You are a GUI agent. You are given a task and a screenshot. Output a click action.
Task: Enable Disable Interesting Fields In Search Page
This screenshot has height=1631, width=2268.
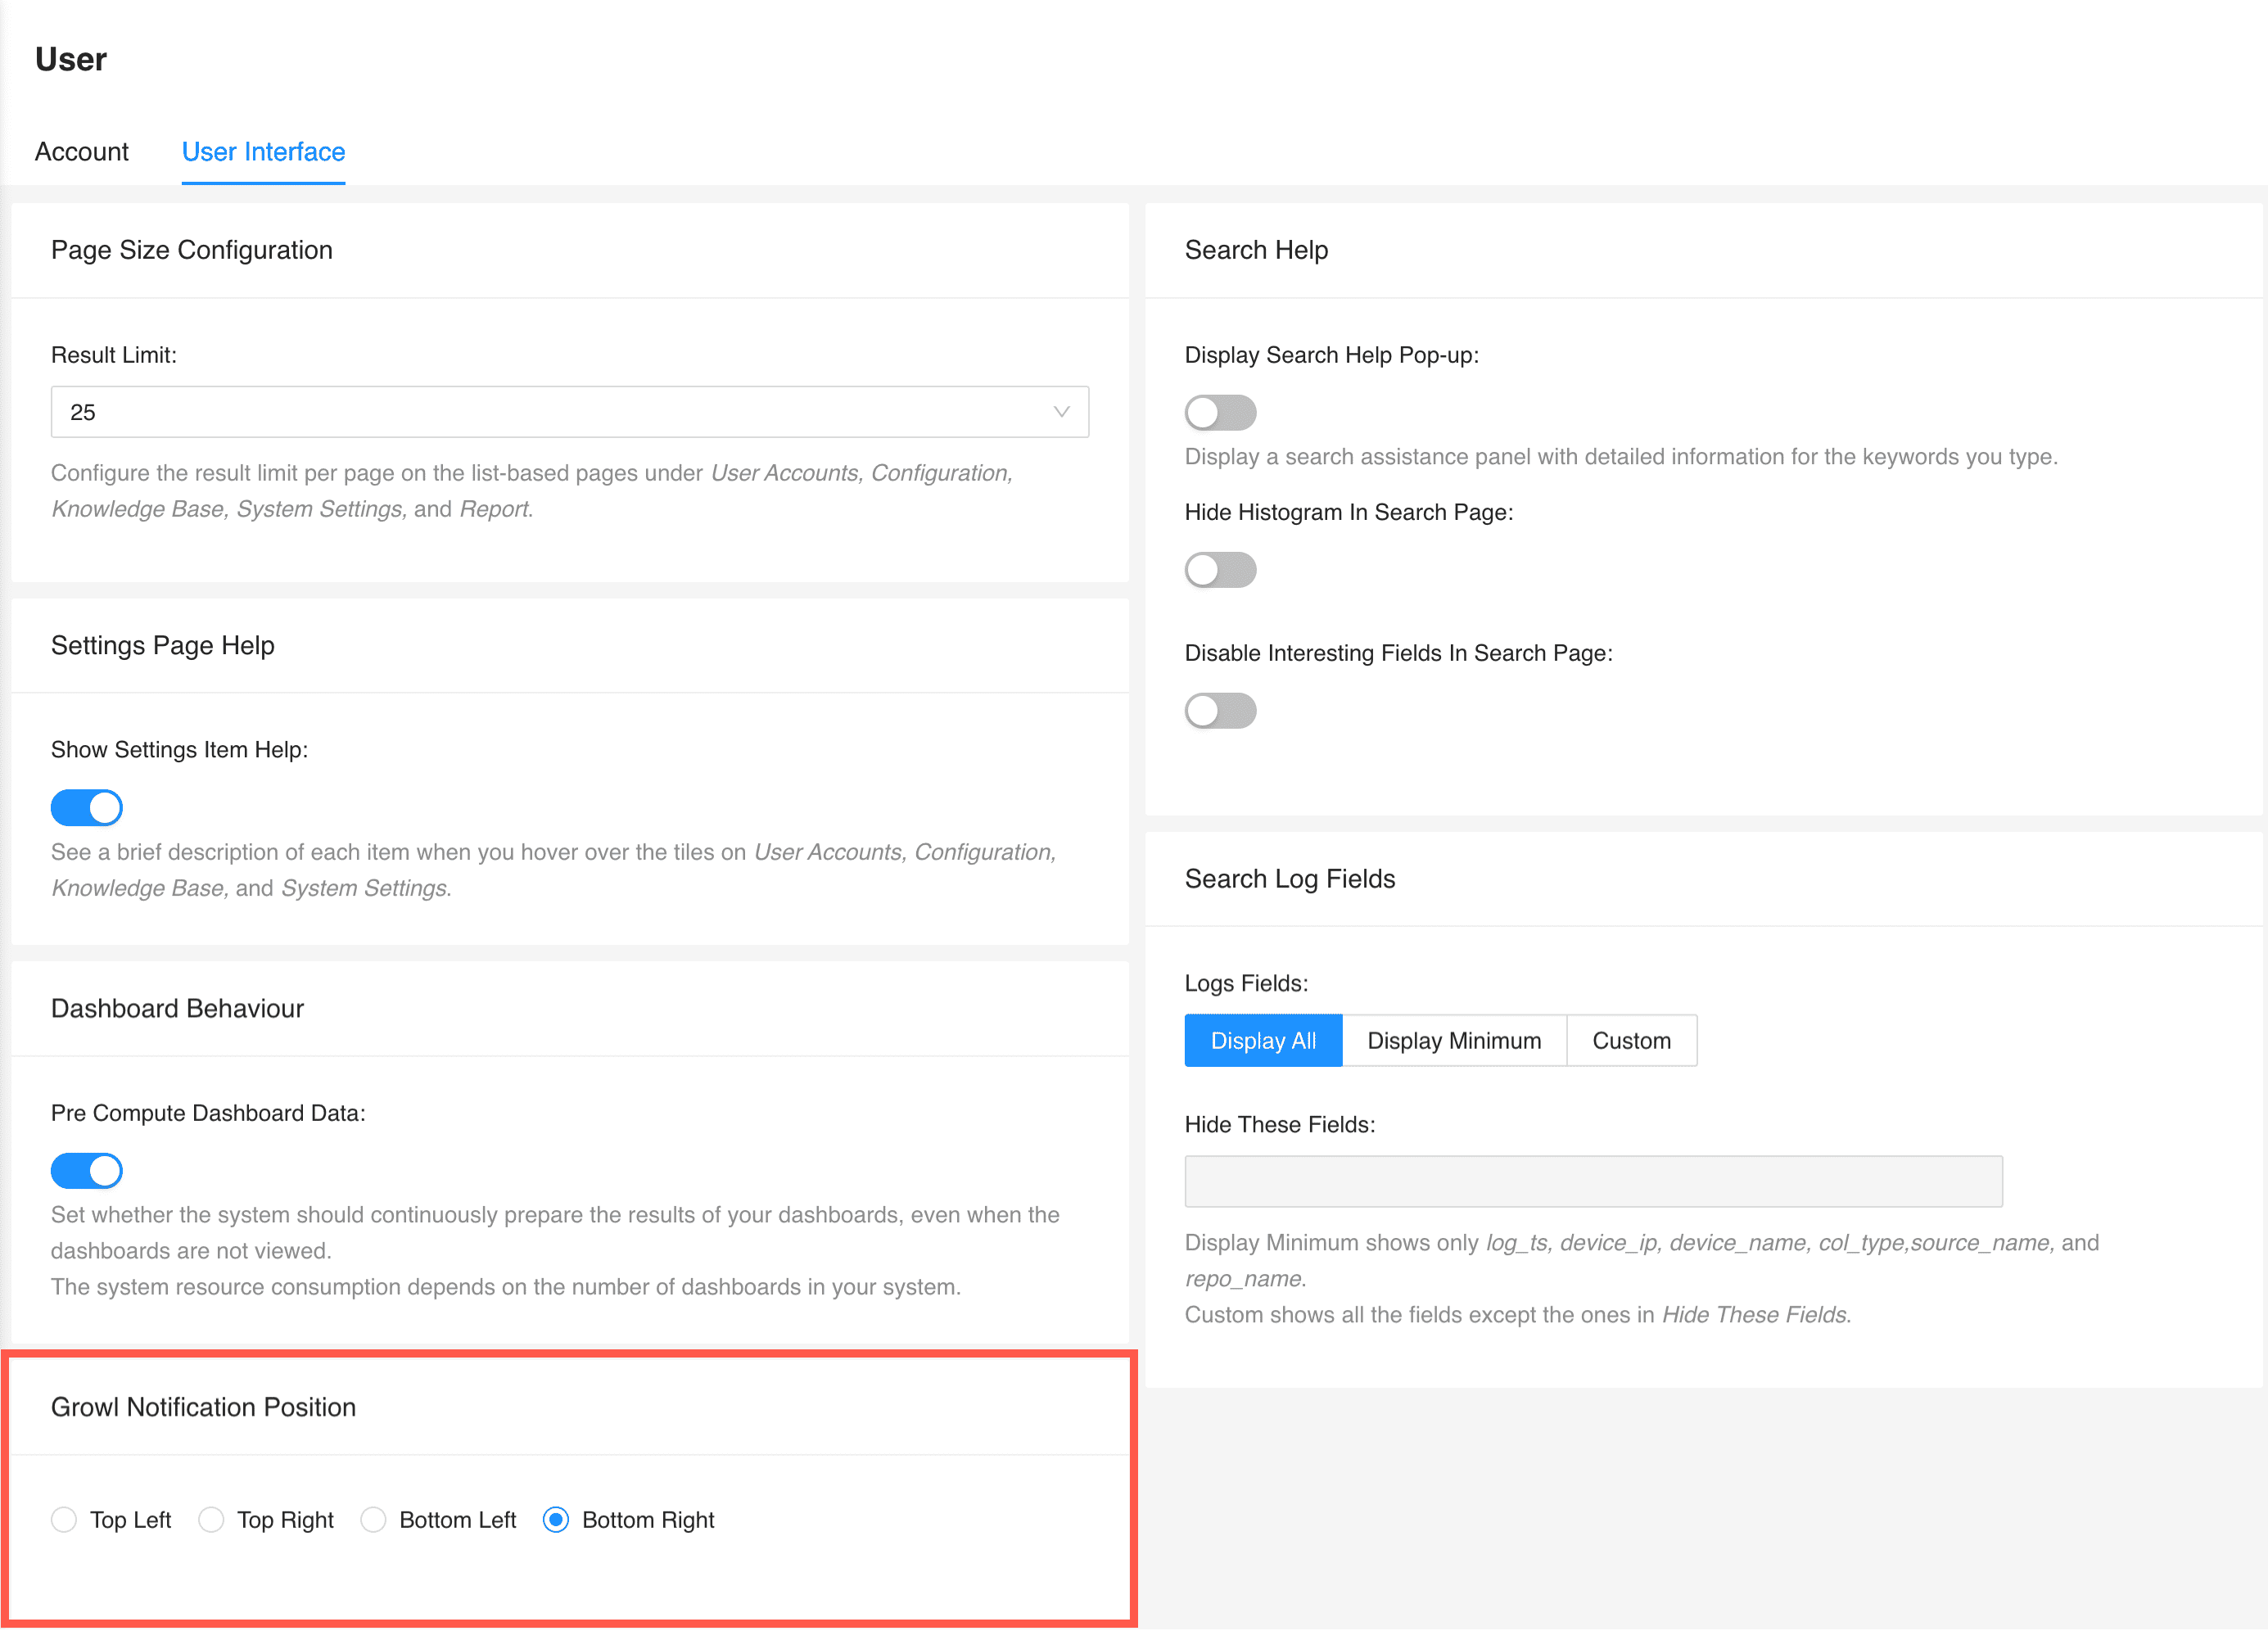point(1220,710)
